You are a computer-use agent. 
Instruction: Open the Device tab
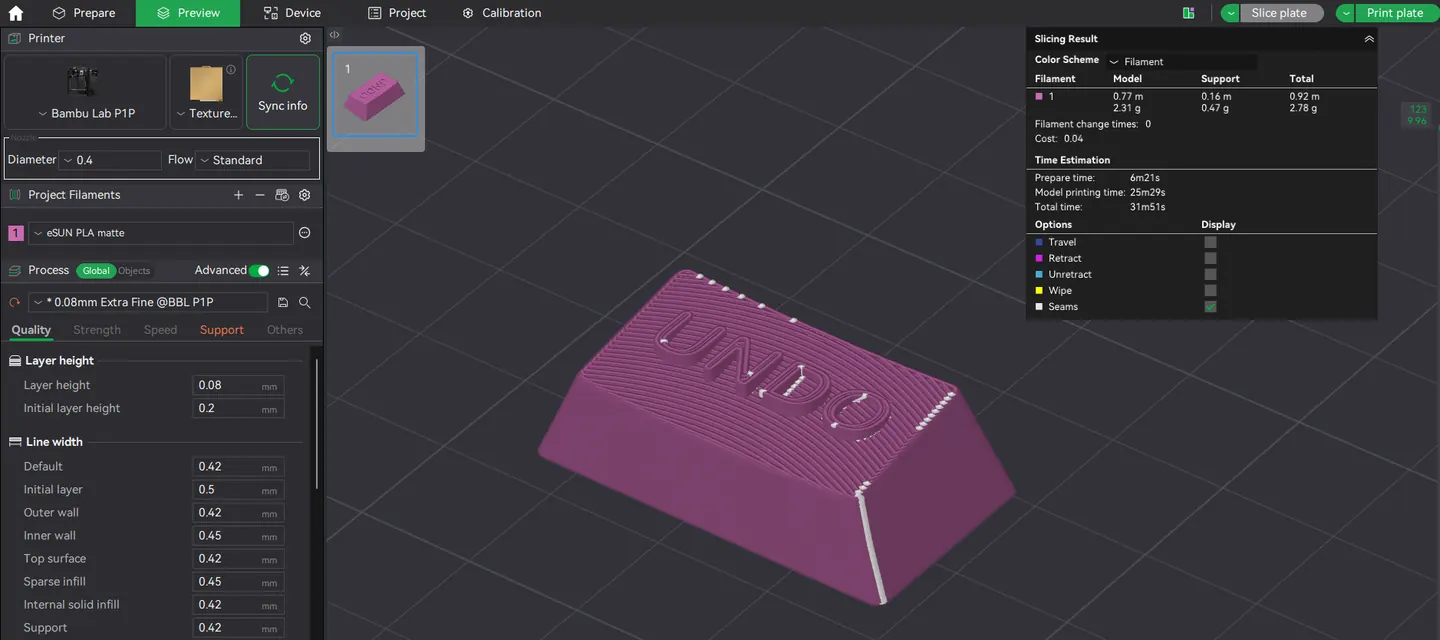(x=292, y=13)
